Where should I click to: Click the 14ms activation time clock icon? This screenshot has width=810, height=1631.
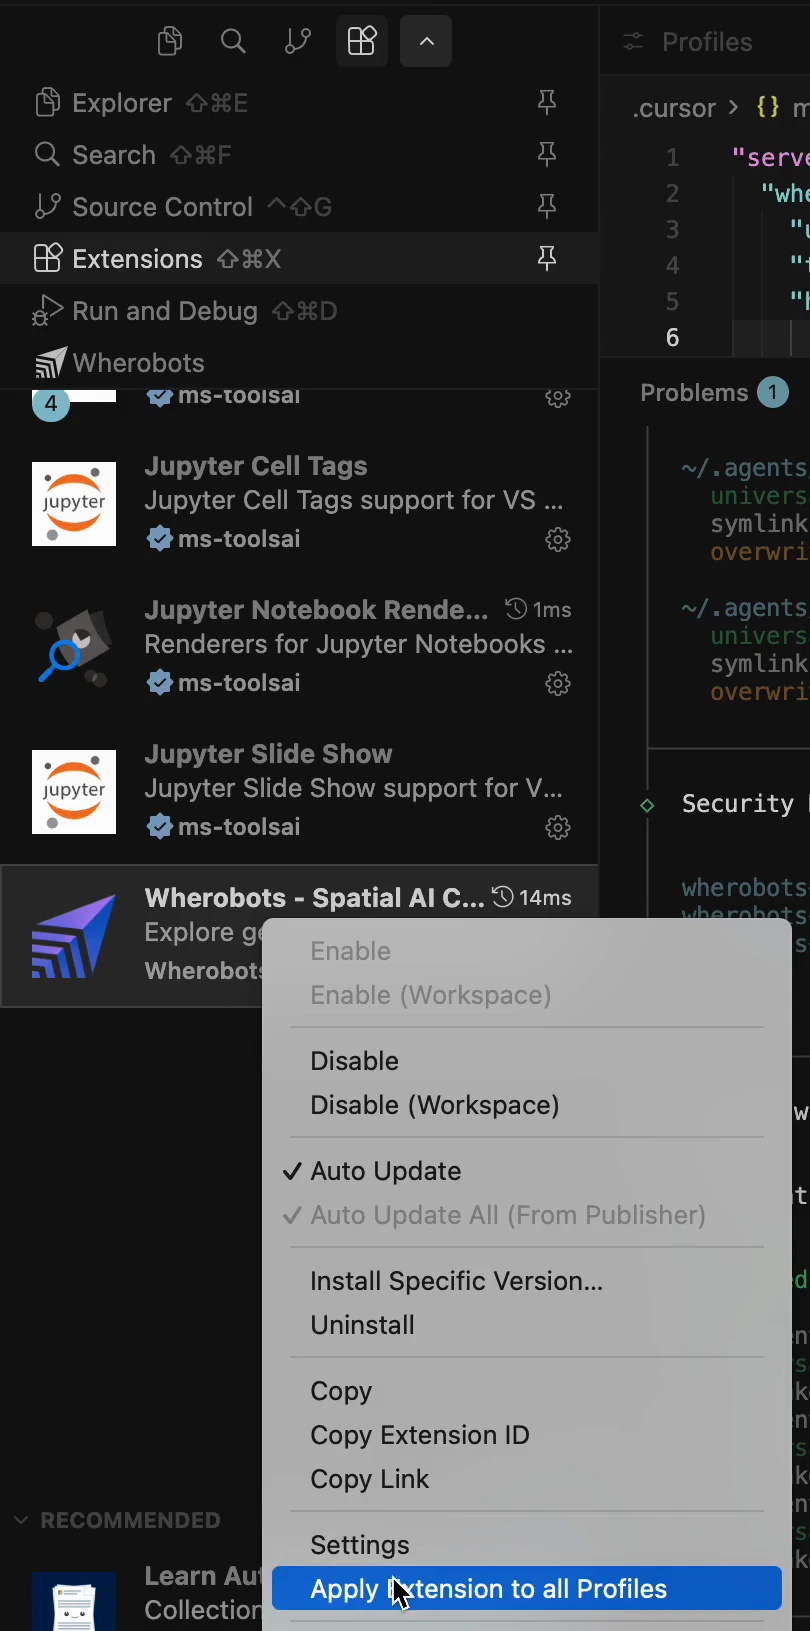(x=500, y=897)
